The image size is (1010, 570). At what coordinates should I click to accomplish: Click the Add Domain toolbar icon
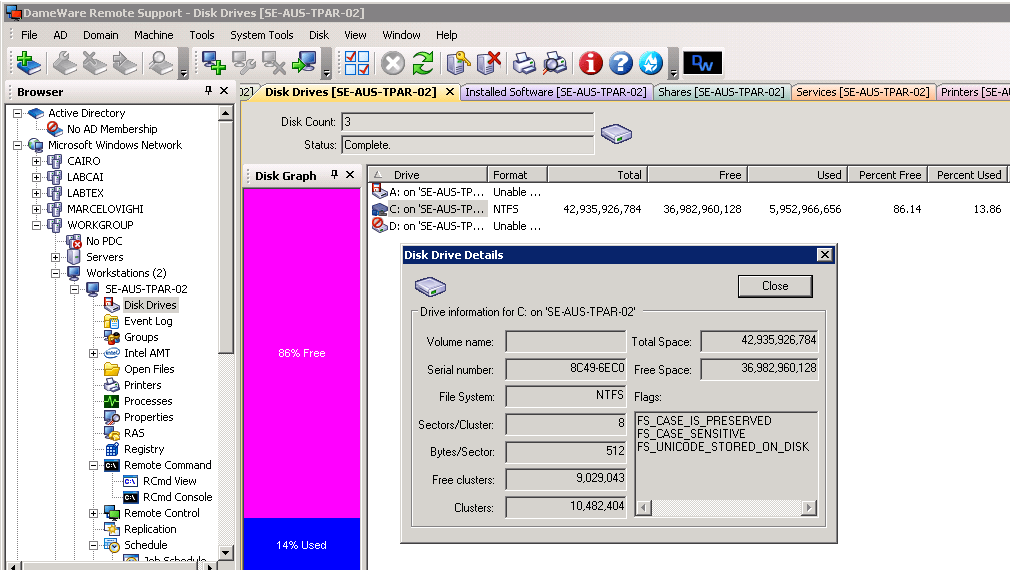tap(28, 62)
